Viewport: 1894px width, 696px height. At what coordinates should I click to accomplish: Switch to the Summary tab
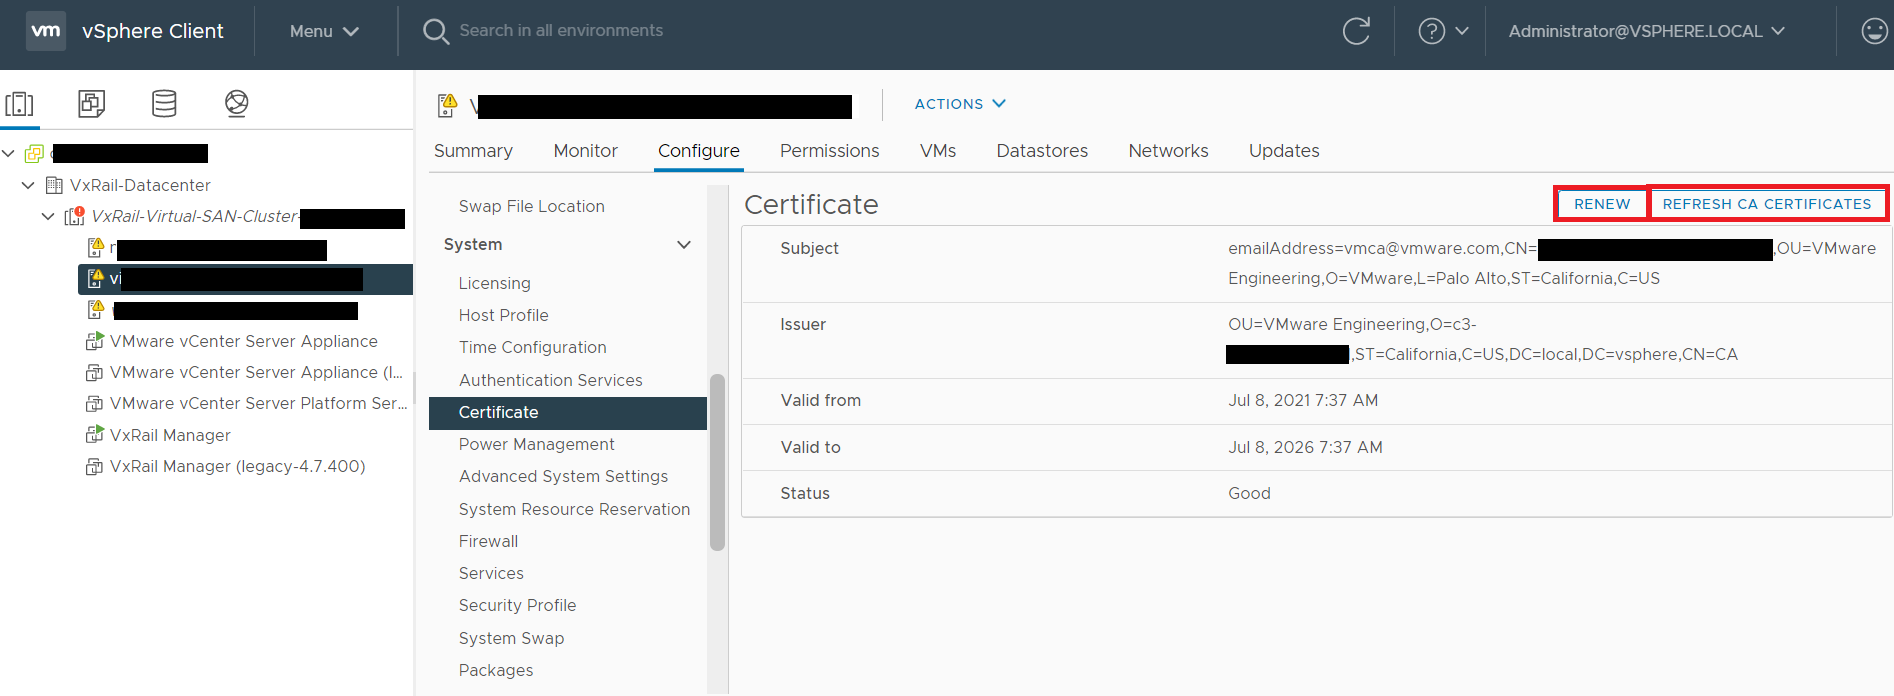point(473,151)
